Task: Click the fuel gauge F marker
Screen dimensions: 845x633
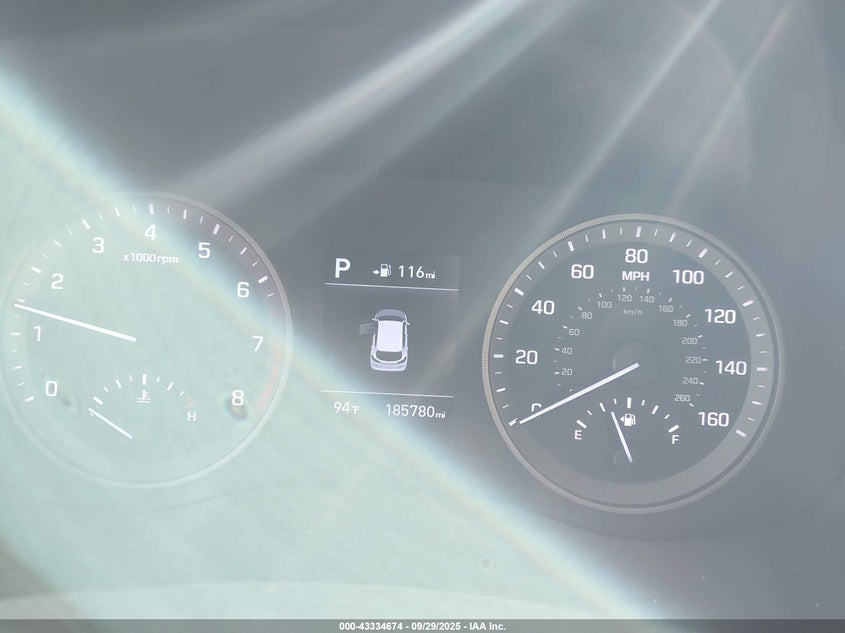Action: point(674,438)
